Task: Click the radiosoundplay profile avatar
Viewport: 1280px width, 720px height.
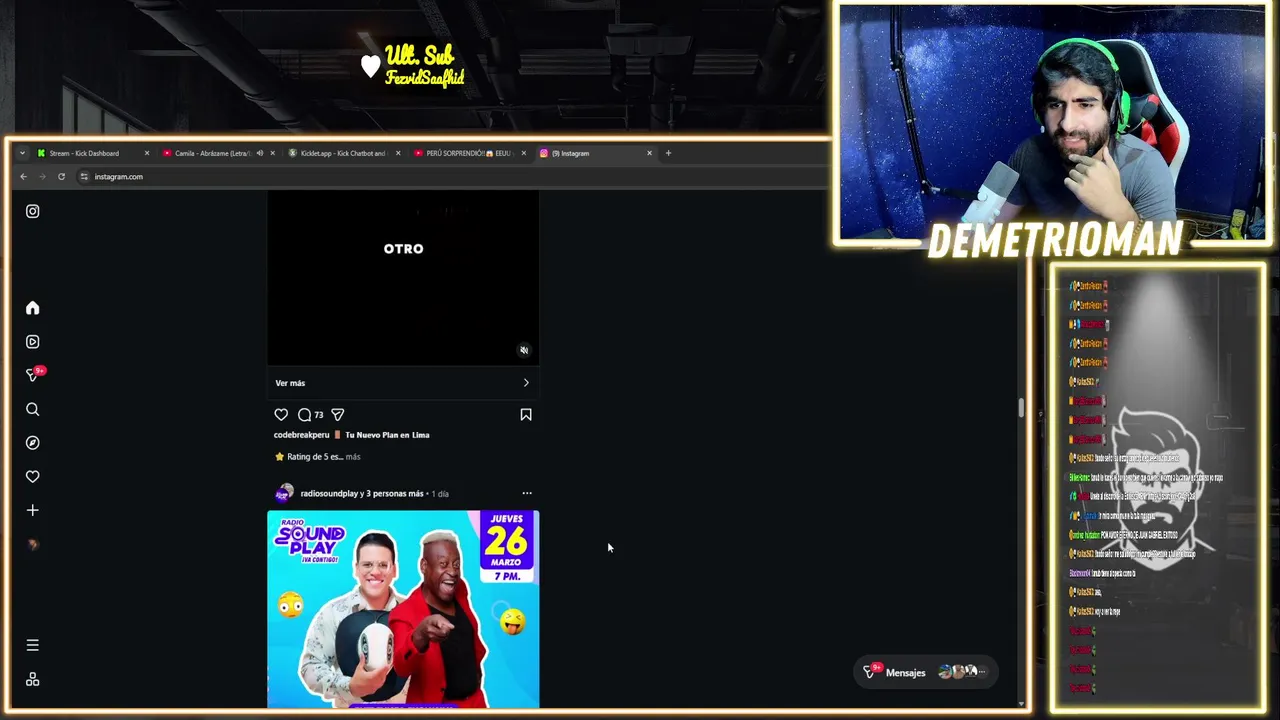Action: click(x=284, y=493)
